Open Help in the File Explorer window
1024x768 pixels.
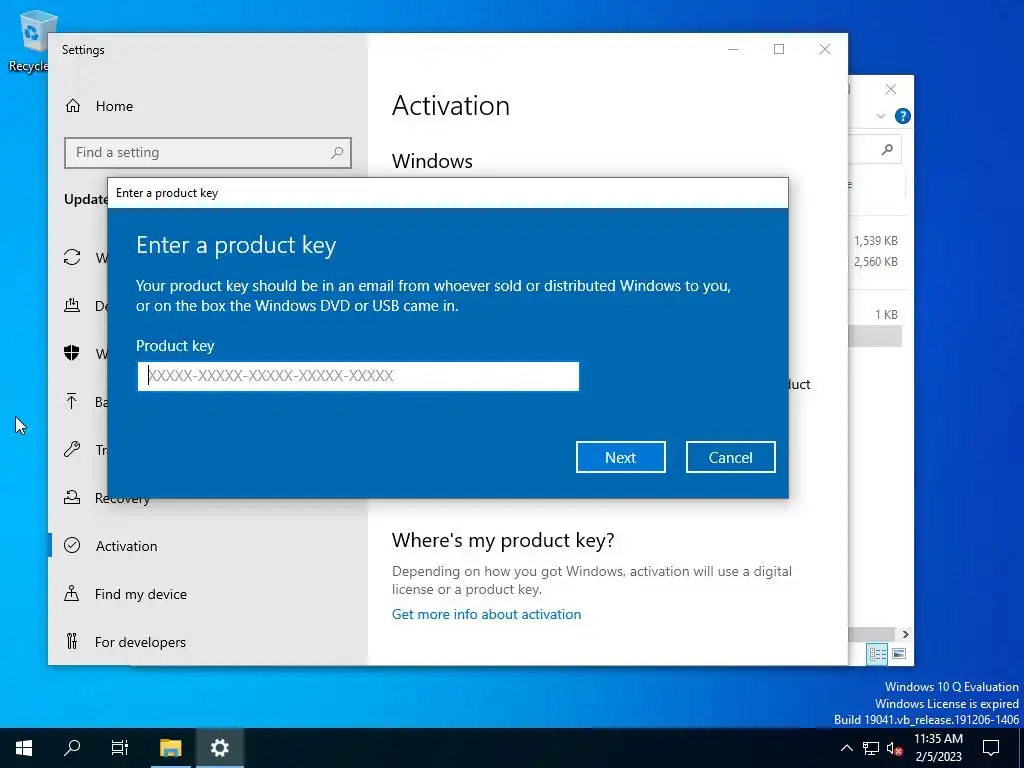click(903, 116)
